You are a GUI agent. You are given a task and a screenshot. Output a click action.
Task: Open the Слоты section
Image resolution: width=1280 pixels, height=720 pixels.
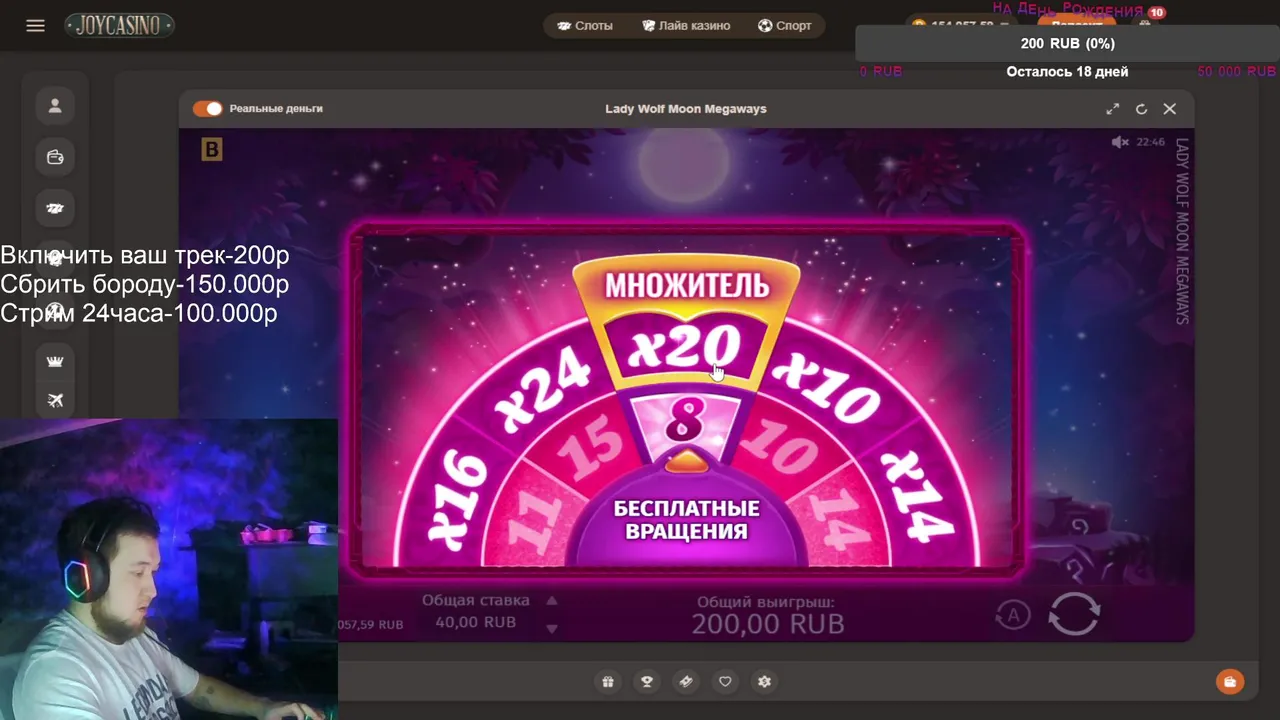(585, 25)
